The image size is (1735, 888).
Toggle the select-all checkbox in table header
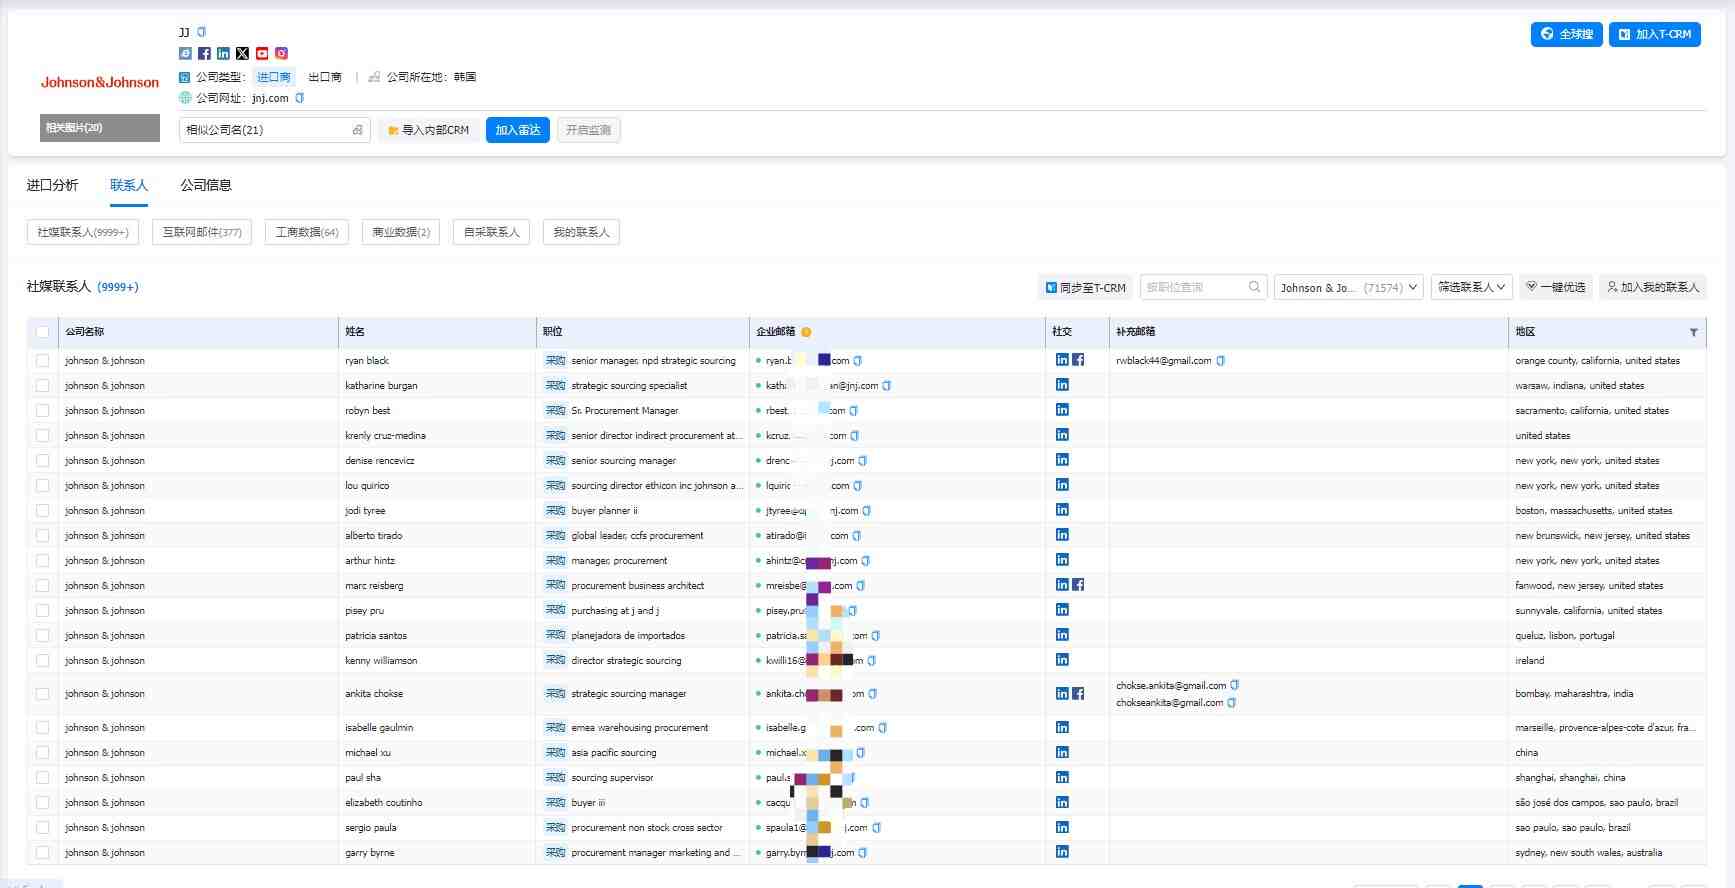(42, 332)
